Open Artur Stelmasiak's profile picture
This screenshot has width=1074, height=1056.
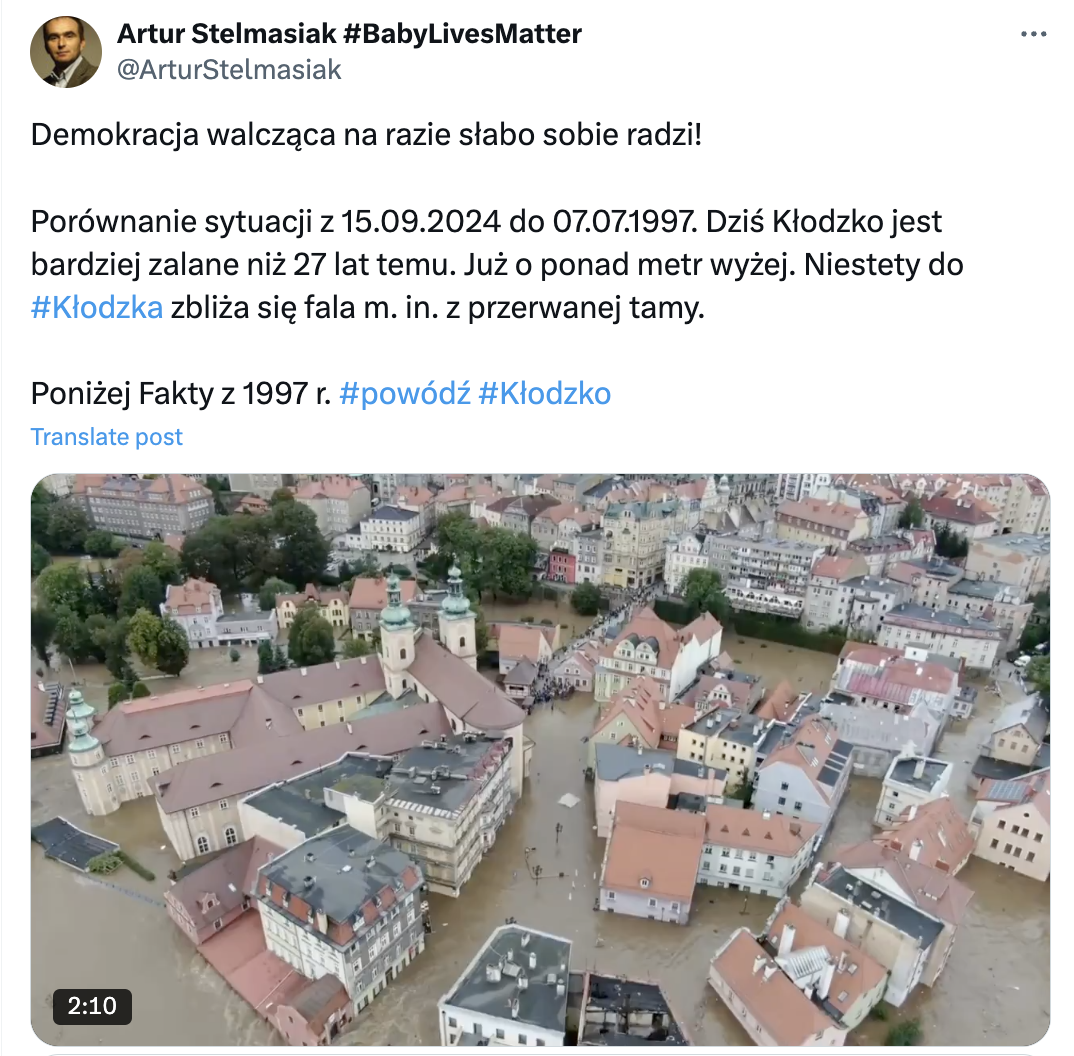tap(66, 52)
